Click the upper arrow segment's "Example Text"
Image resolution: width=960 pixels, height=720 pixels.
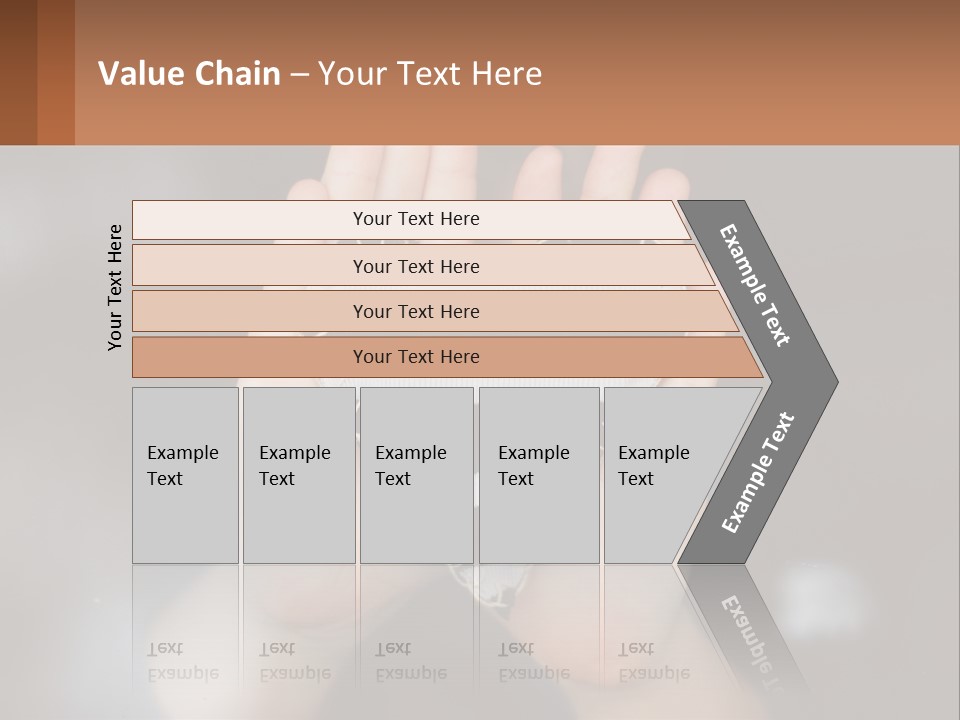(x=756, y=285)
